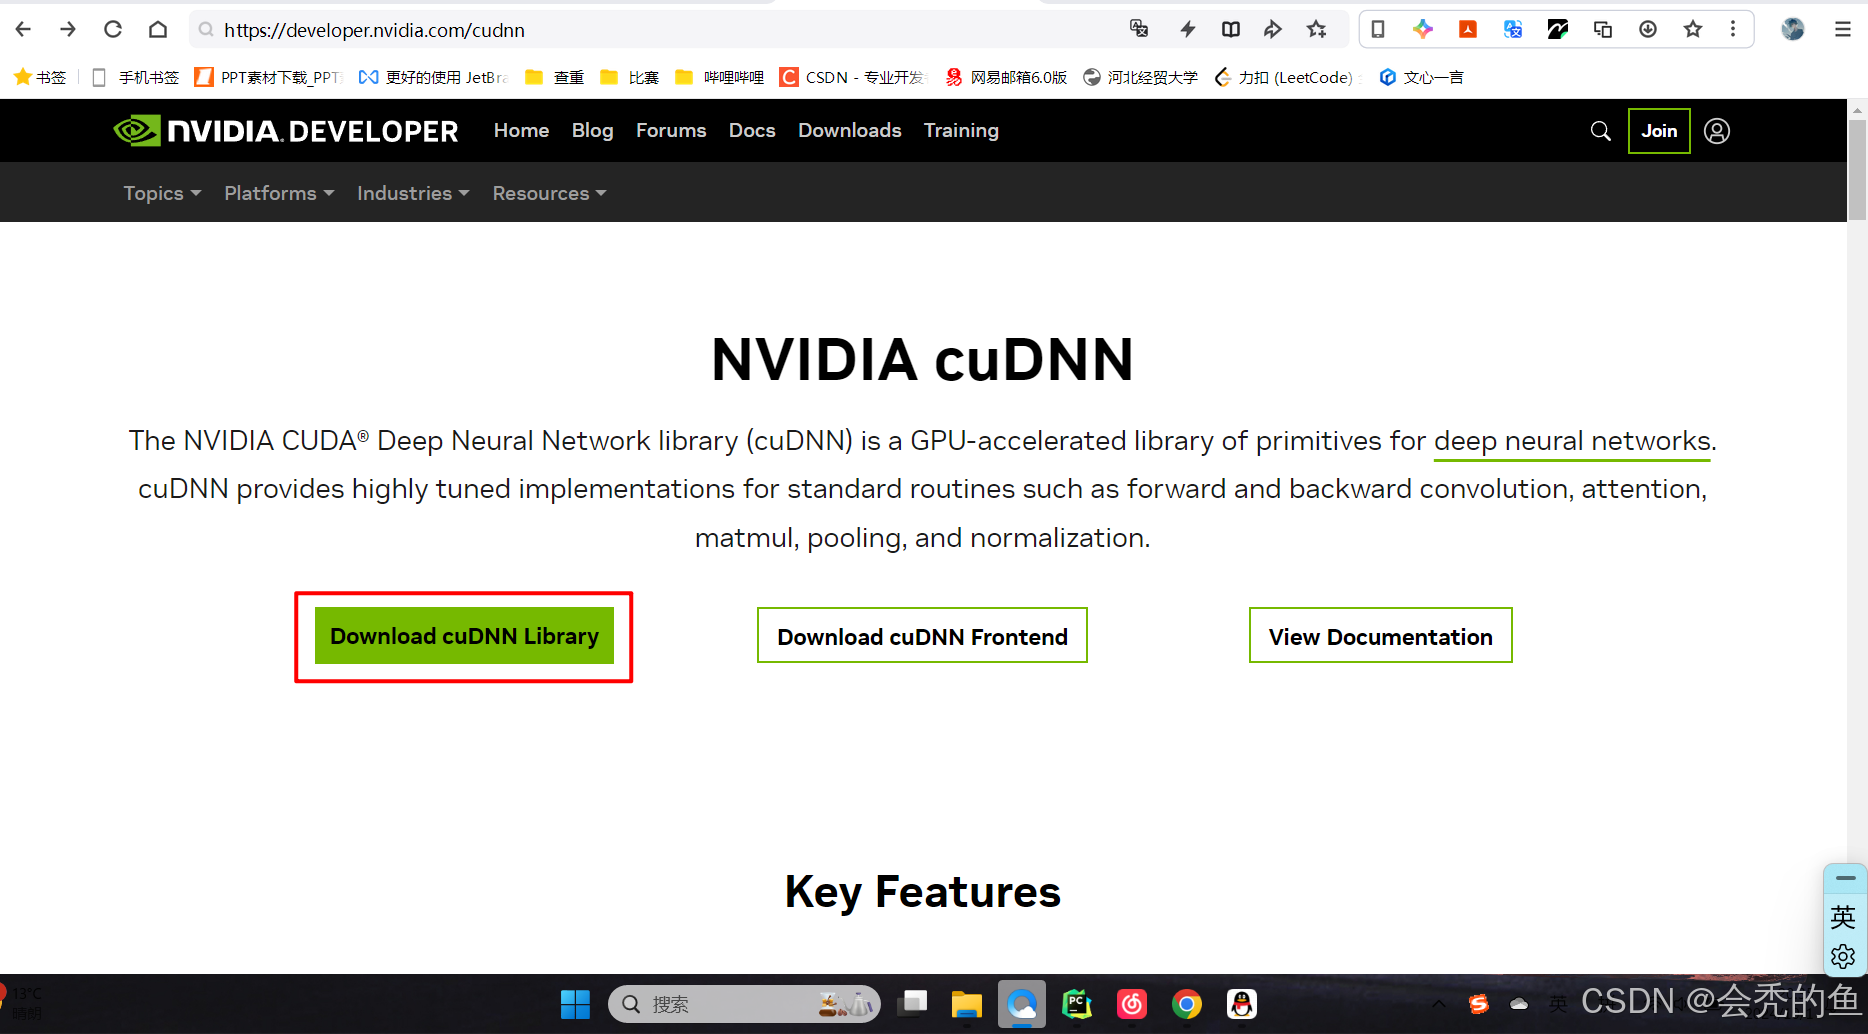Open the red PDF extension icon
The height and width of the screenshot is (1034, 1868).
click(1468, 29)
